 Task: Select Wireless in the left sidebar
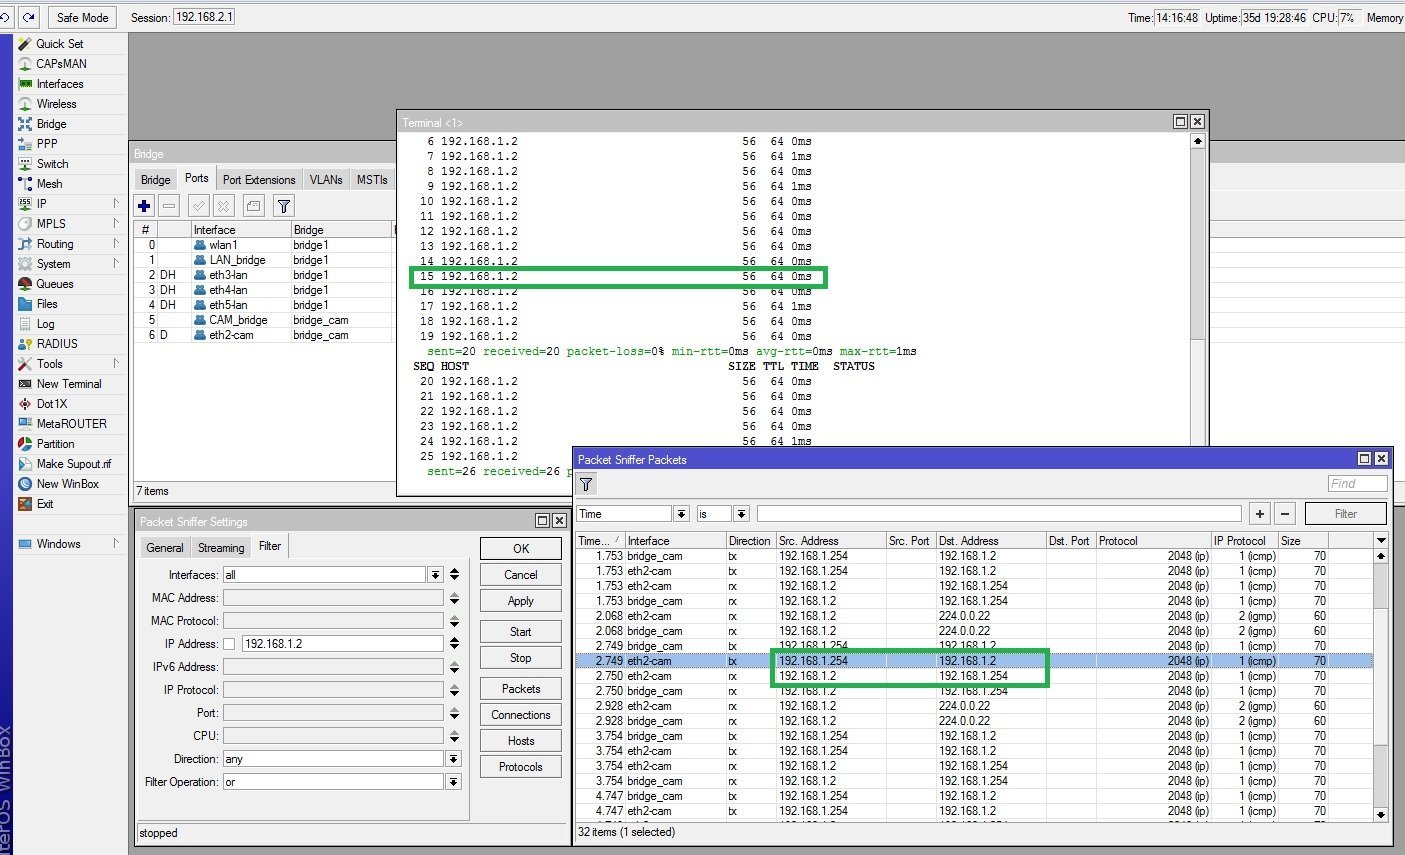56,104
